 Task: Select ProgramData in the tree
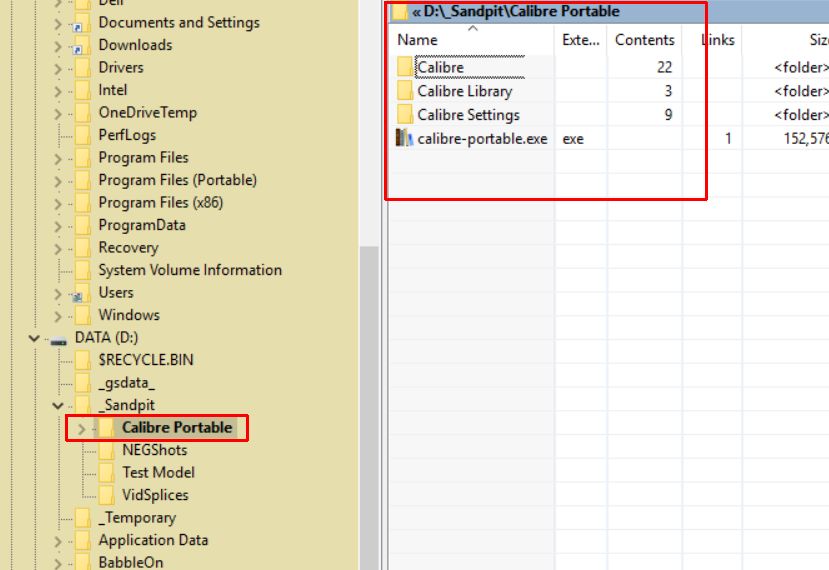142,225
